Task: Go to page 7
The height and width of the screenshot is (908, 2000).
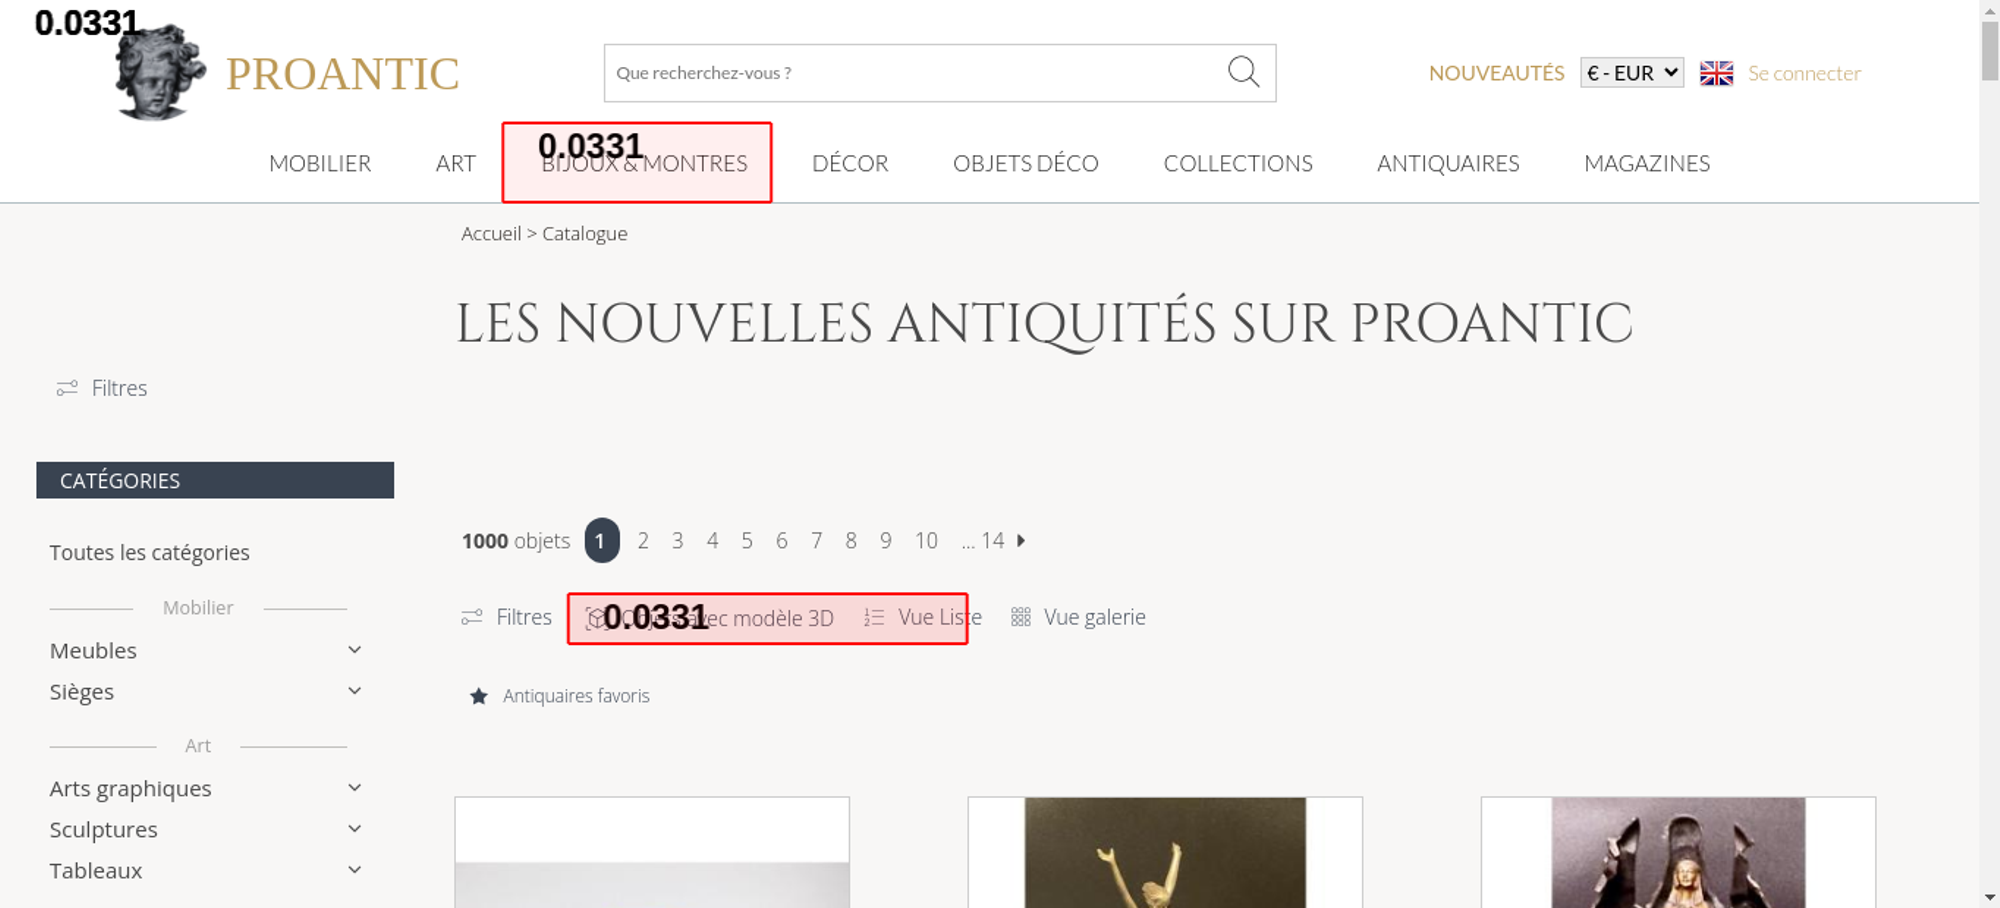Action: click(x=817, y=541)
